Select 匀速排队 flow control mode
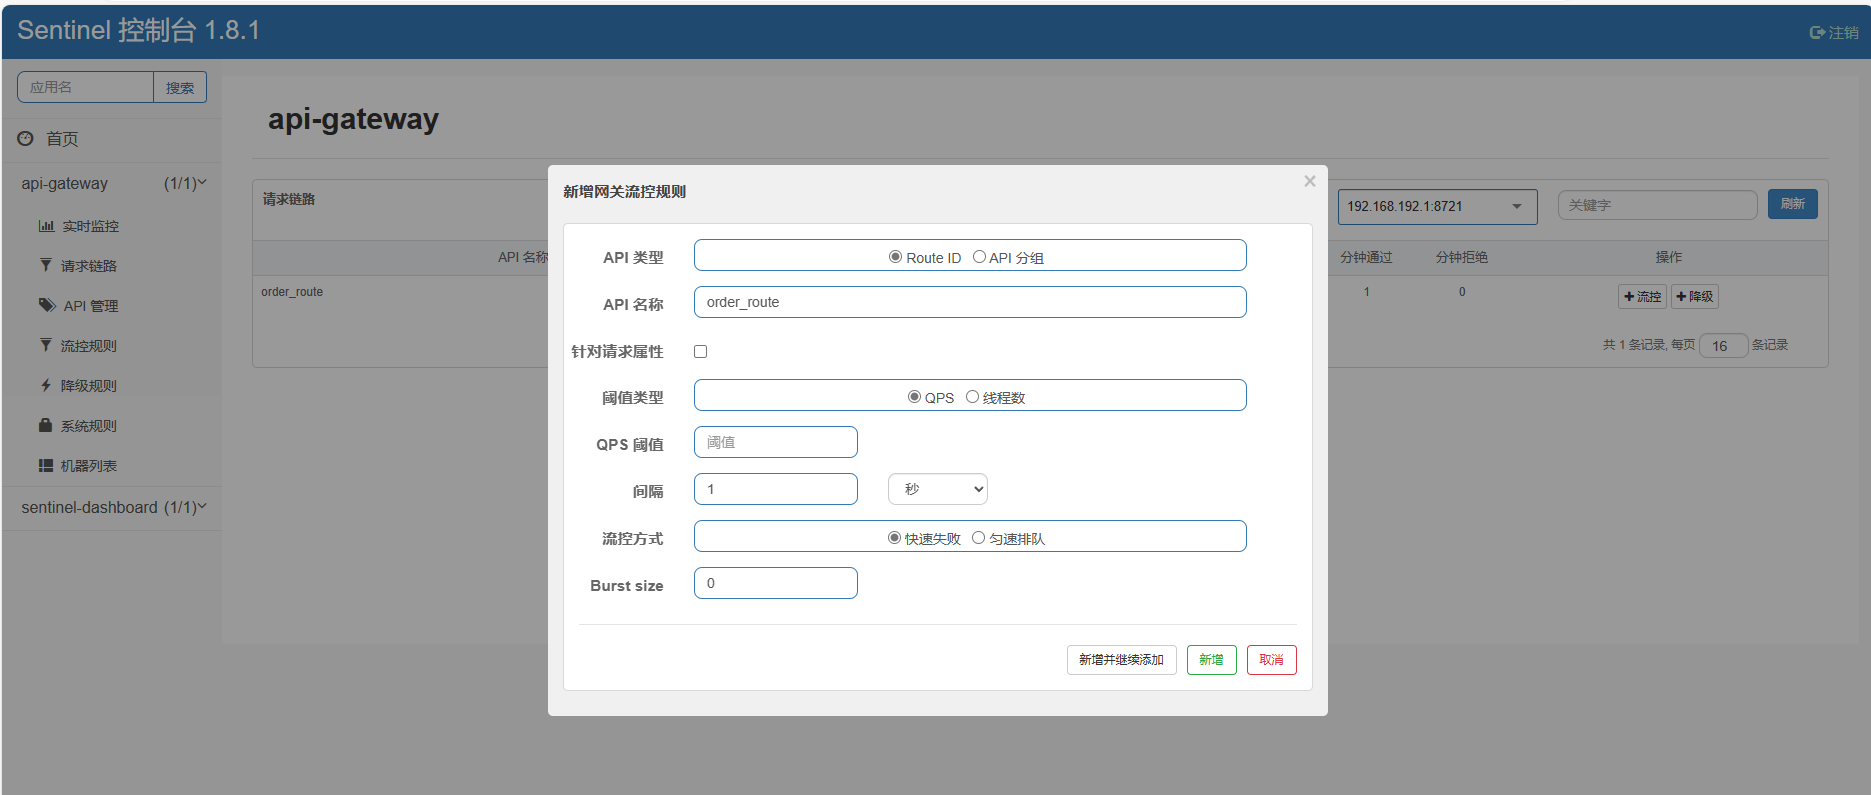Screen dimensions: 1871x795 point(978,538)
